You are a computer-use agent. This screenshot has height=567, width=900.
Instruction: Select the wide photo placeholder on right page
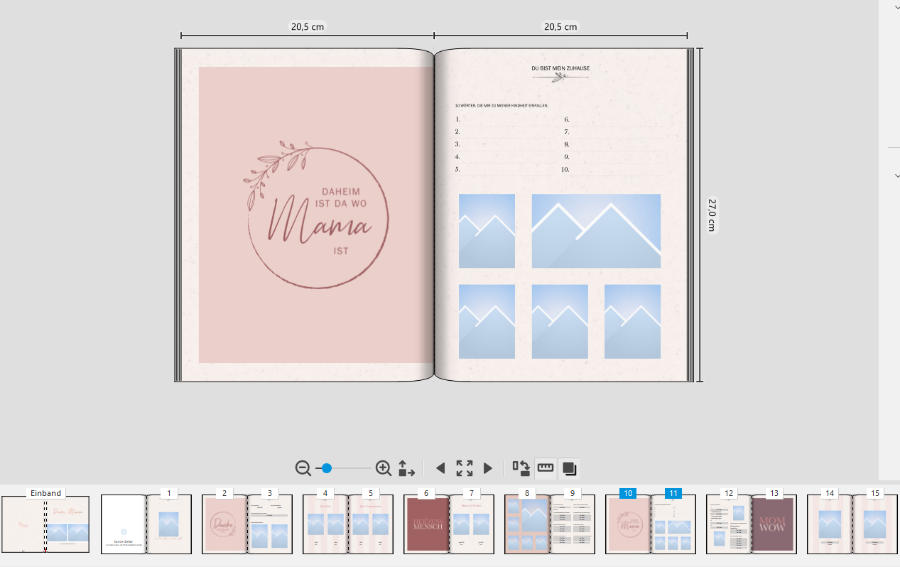(x=596, y=231)
